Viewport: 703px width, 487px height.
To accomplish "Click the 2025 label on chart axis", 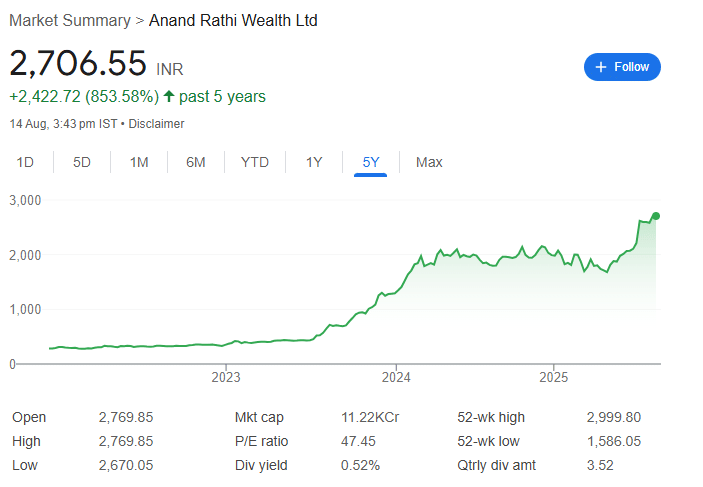I will point(553,377).
